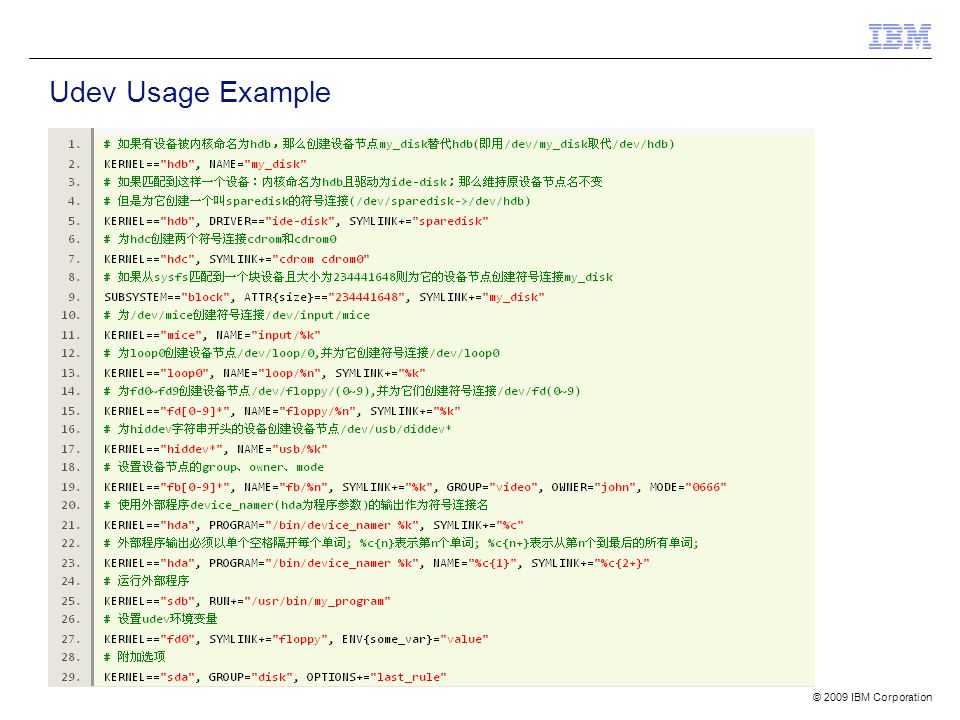
Task: Click the SUBSYSTEM=="block" rule line
Action: [x=324, y=297]
